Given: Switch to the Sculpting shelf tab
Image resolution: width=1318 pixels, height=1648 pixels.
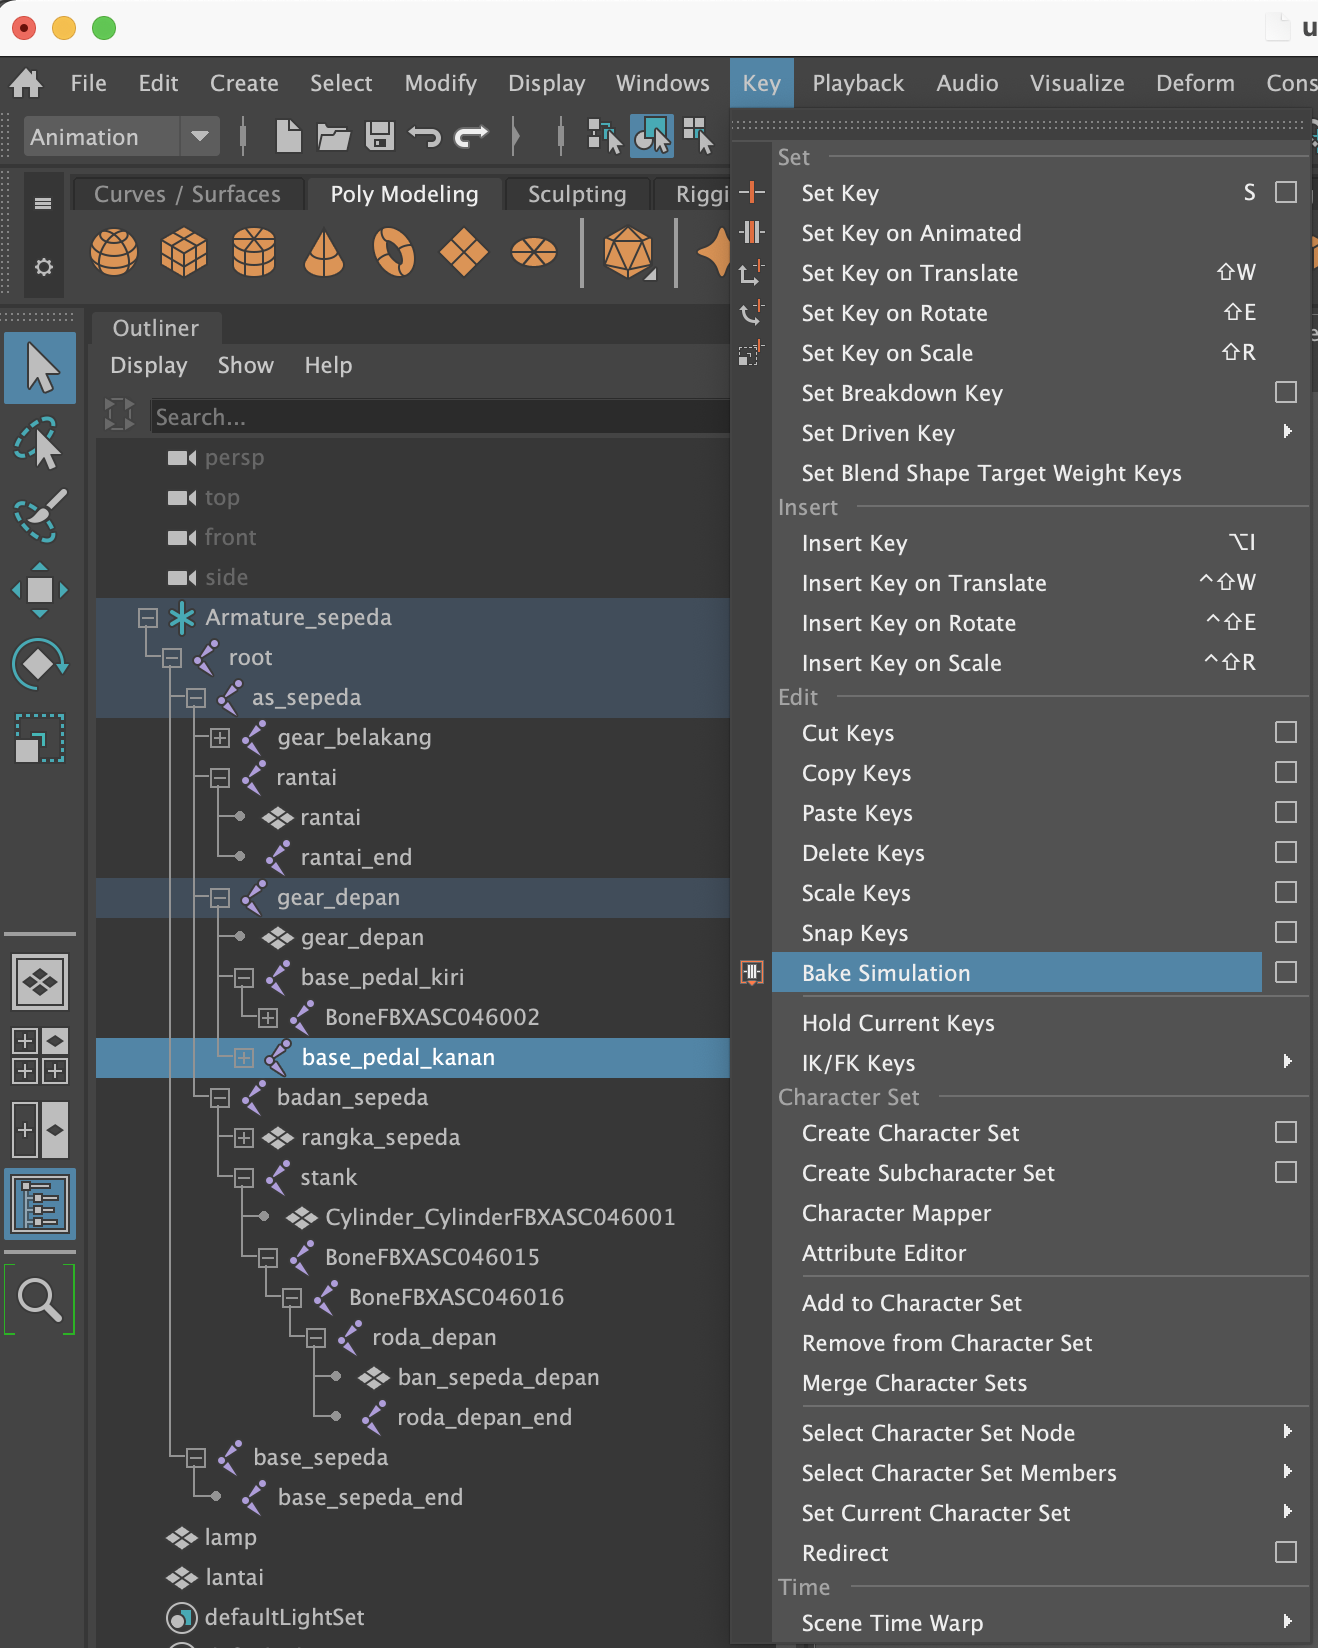Looking at the screenshot, I should pos(577,194).
